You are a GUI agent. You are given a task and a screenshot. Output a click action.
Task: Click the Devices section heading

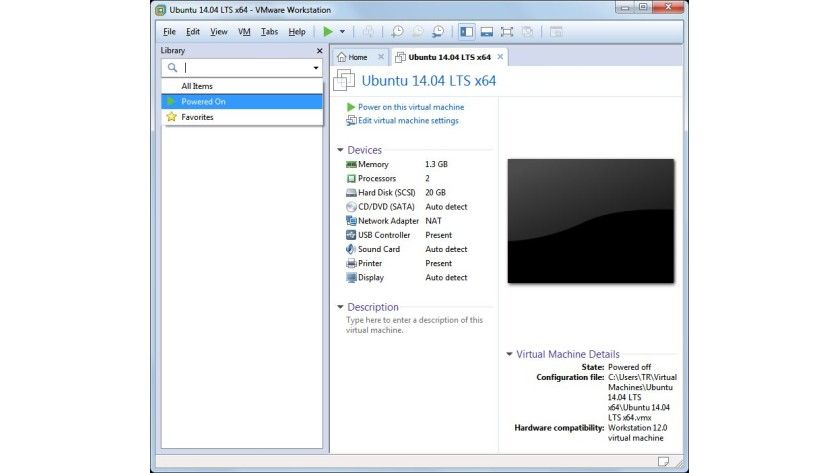coord(364,150)
